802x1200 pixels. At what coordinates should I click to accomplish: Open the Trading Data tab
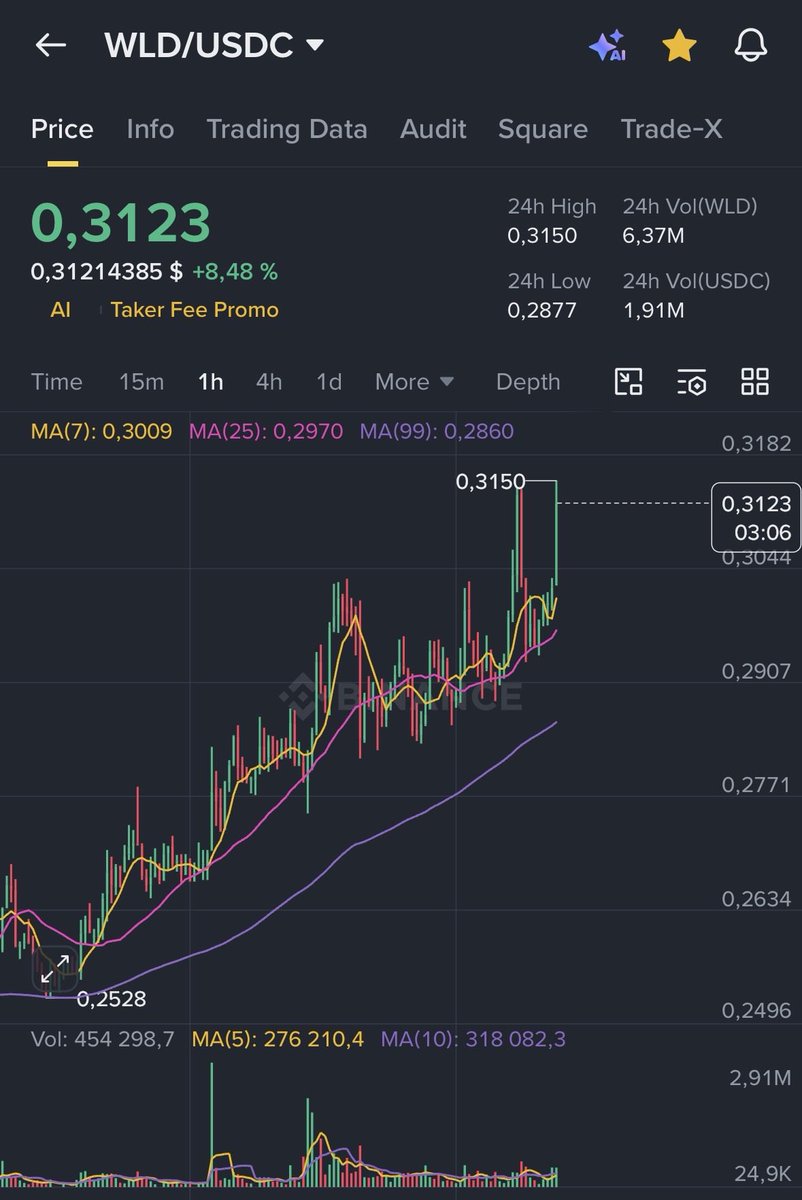coord(287,129)
